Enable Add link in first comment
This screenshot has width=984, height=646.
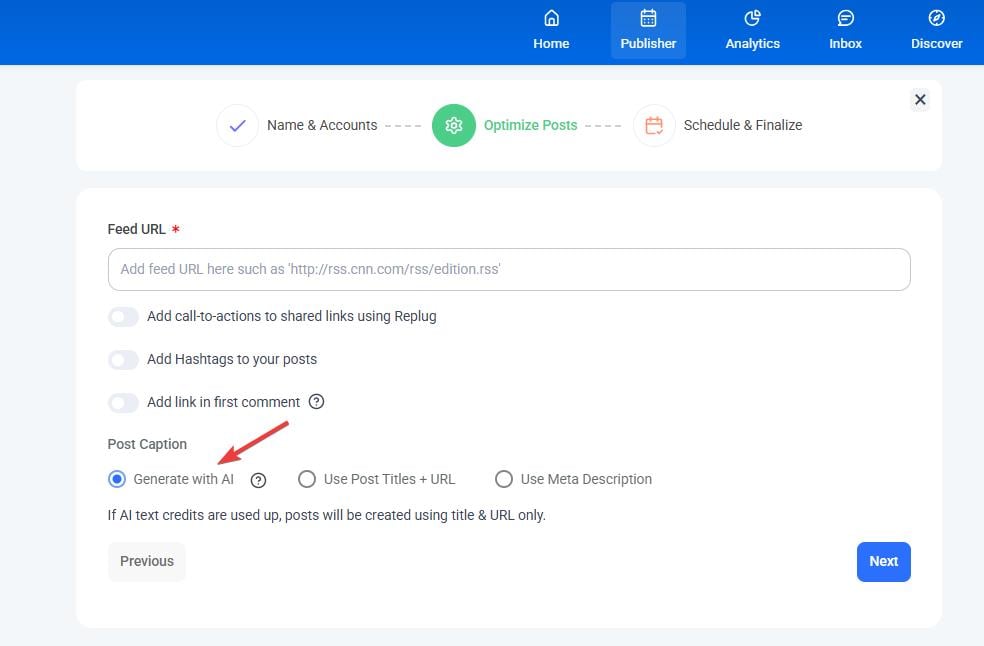point(123,402)
